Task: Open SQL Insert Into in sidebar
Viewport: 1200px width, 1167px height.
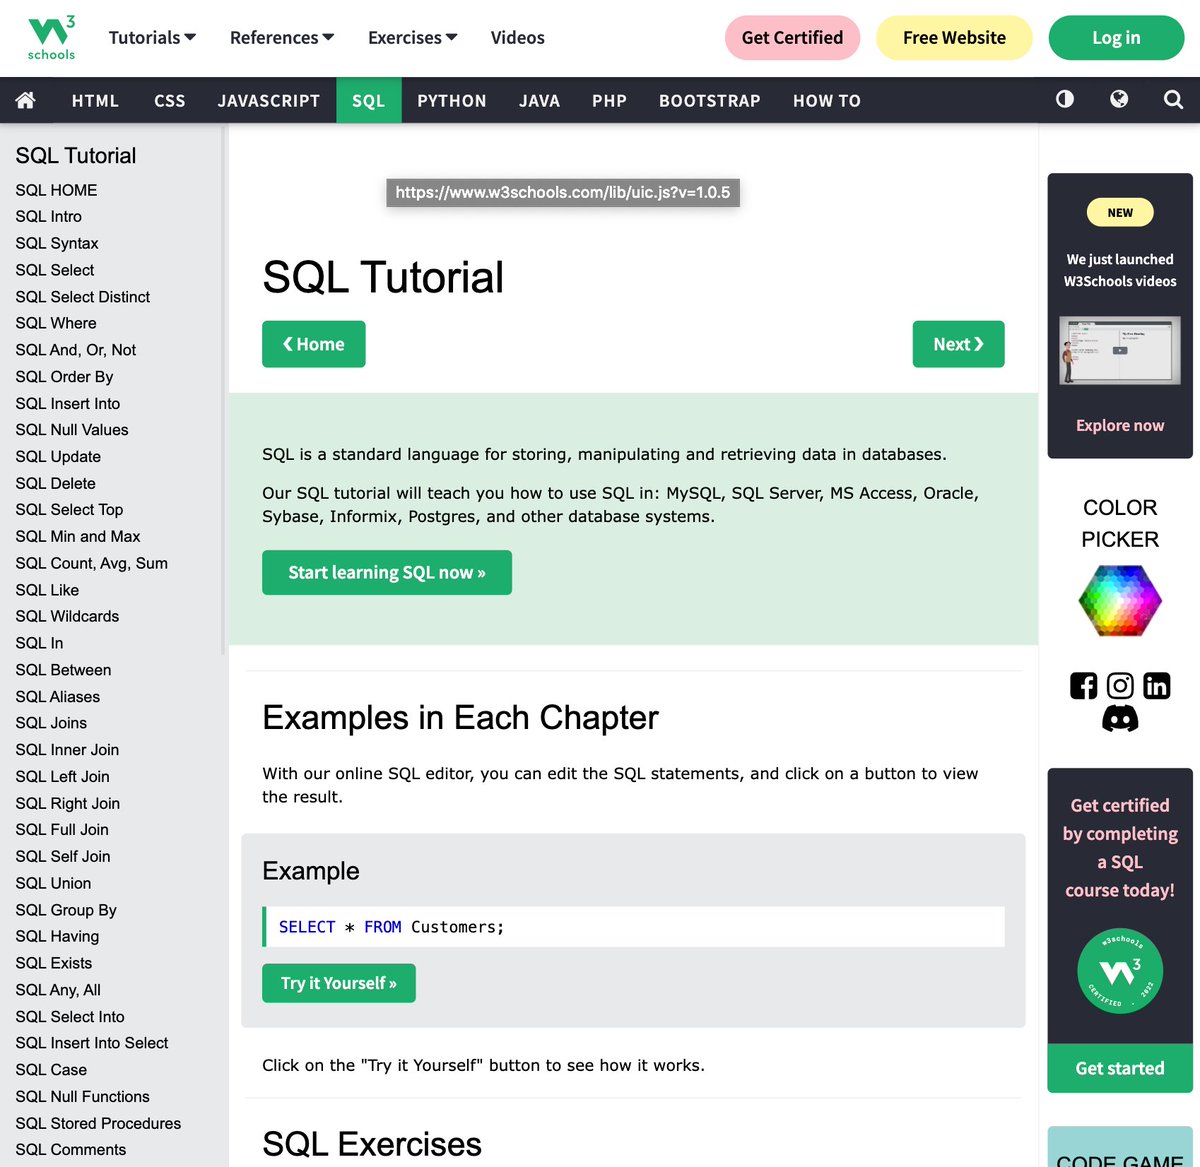Action: click(x=67, y=403)
